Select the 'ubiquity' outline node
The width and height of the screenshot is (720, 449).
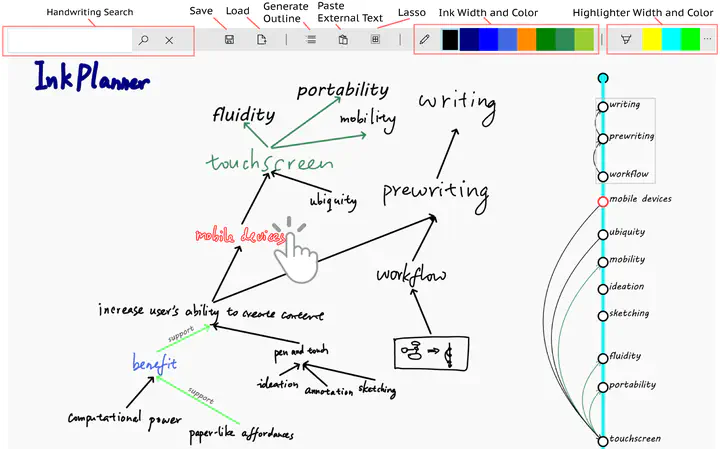[603, 235]
